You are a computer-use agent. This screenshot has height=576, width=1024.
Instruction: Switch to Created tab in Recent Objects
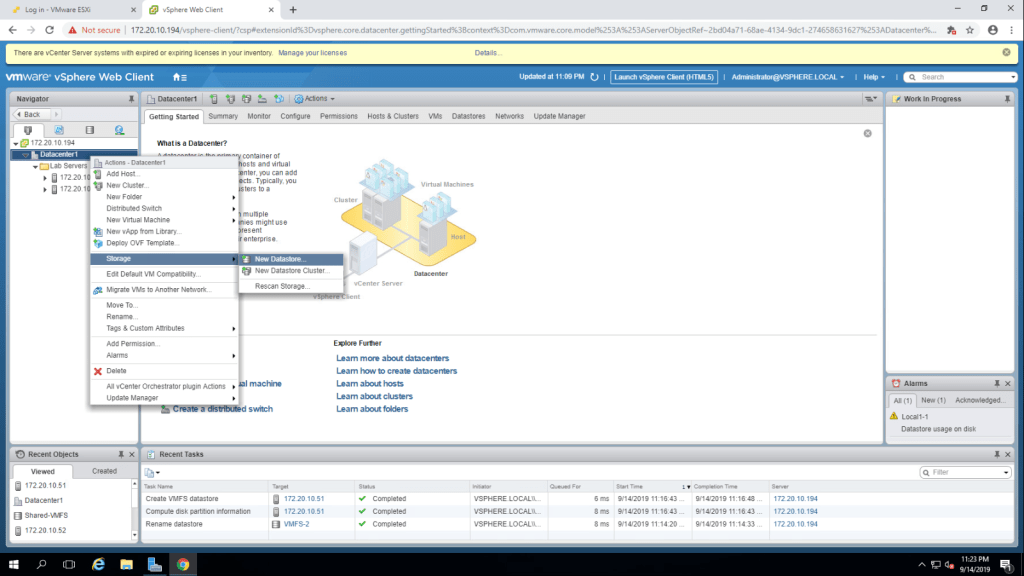[x=104, y=471]
